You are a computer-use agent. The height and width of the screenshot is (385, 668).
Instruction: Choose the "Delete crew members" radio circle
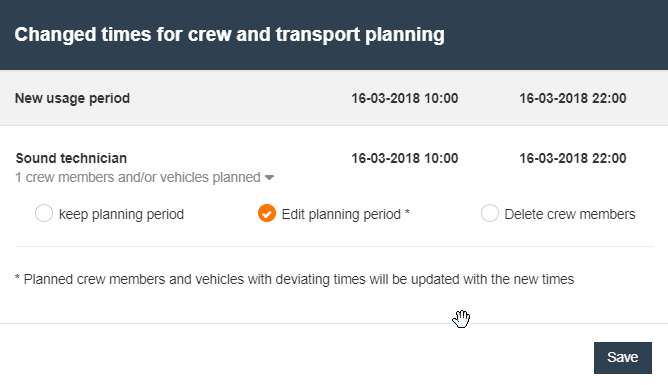point(490,213)
